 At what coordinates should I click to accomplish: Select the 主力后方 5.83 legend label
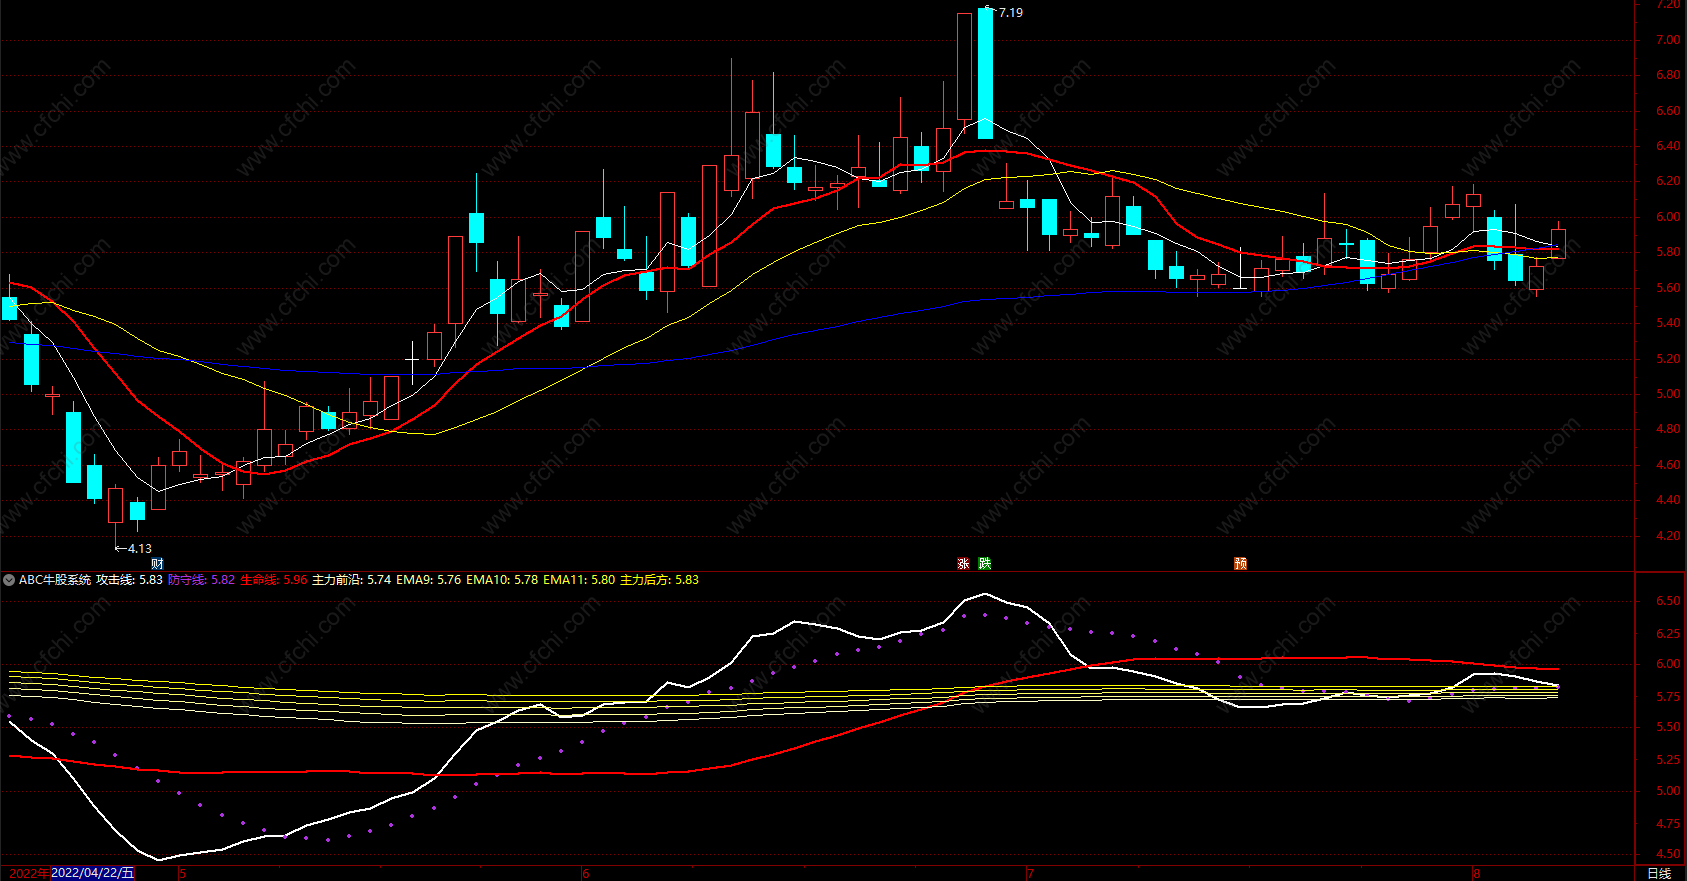coord(660,580)
